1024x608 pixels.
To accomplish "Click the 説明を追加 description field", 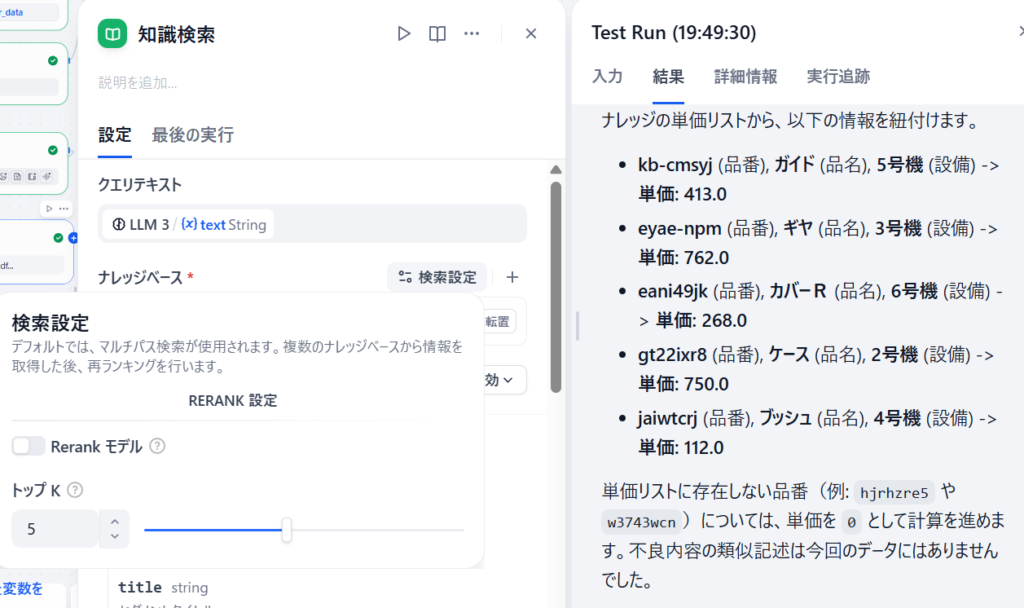I will click(138, 83).
